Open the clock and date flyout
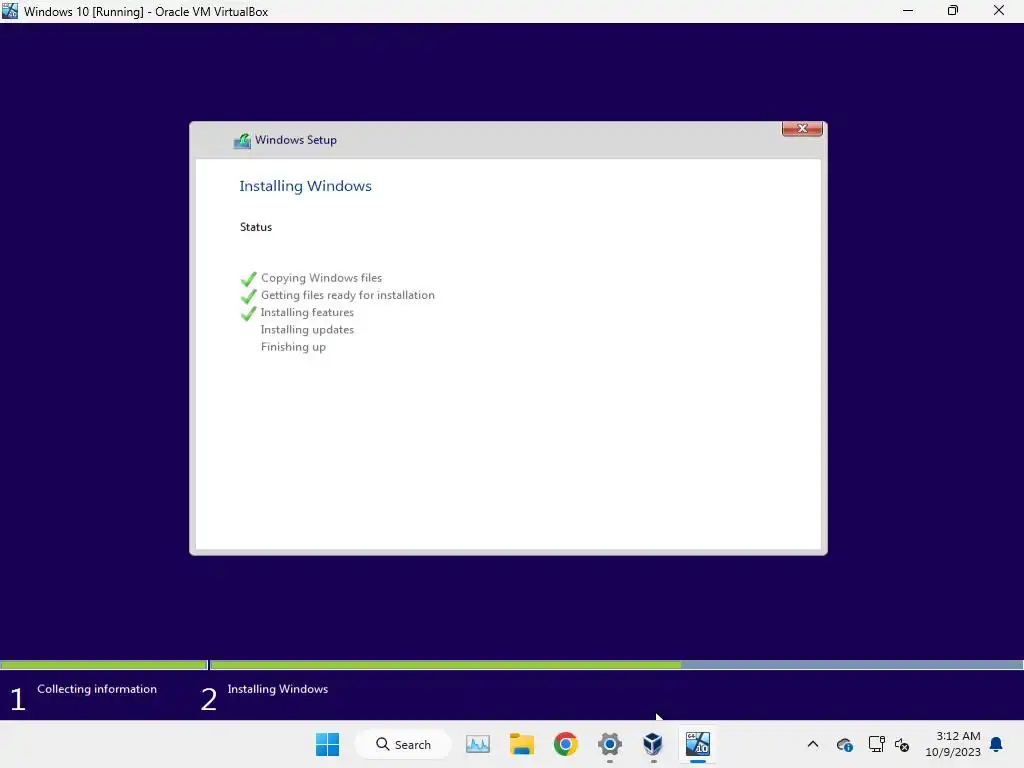 [953, 744]
